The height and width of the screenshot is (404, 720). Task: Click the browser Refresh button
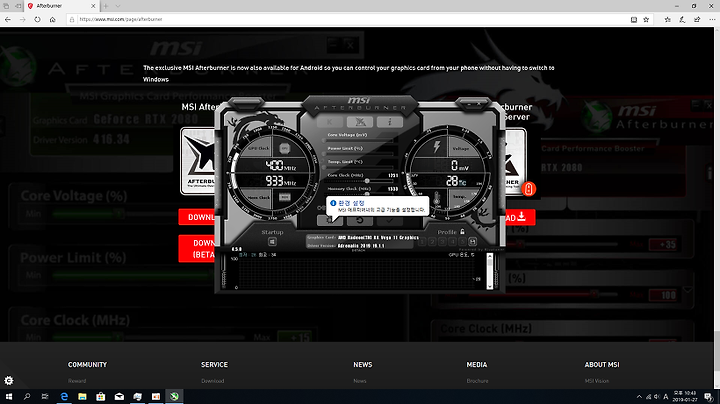(x=37, y=19)
